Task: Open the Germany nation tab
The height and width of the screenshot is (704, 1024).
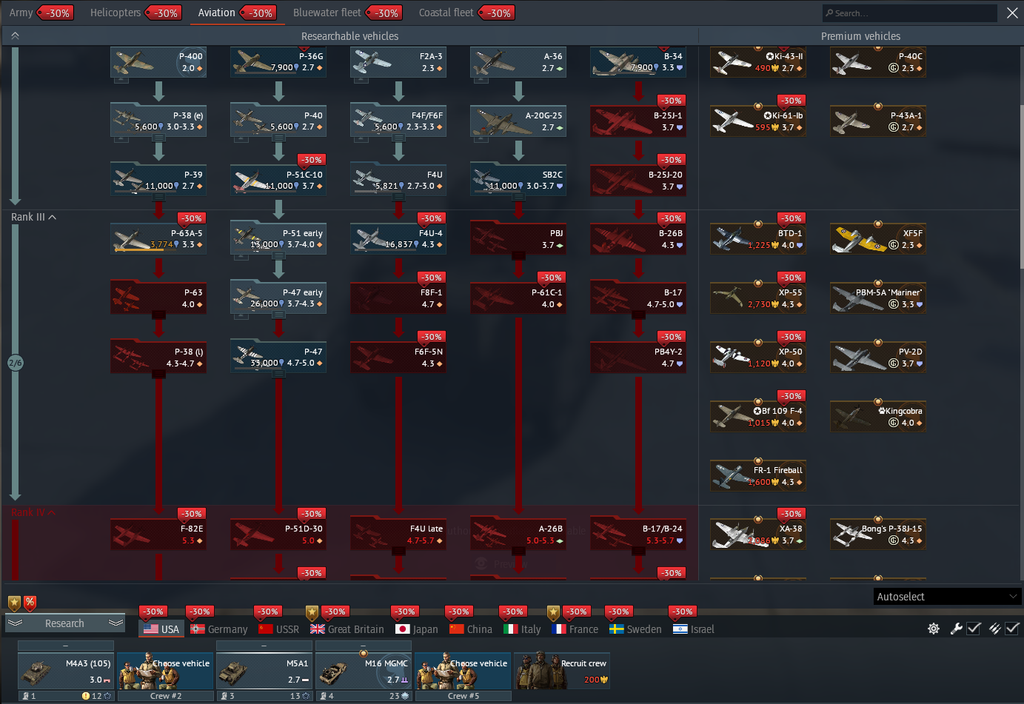Action: [x=219, y=629]
